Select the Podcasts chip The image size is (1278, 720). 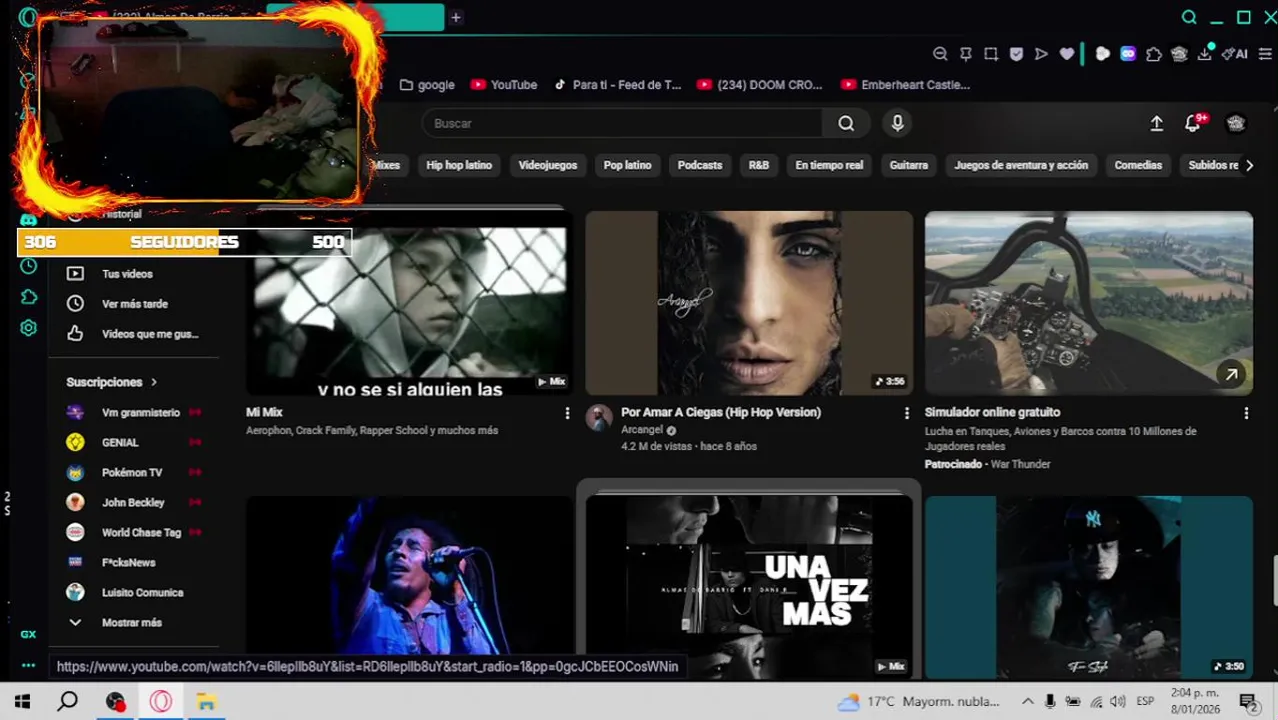(700, 165)
